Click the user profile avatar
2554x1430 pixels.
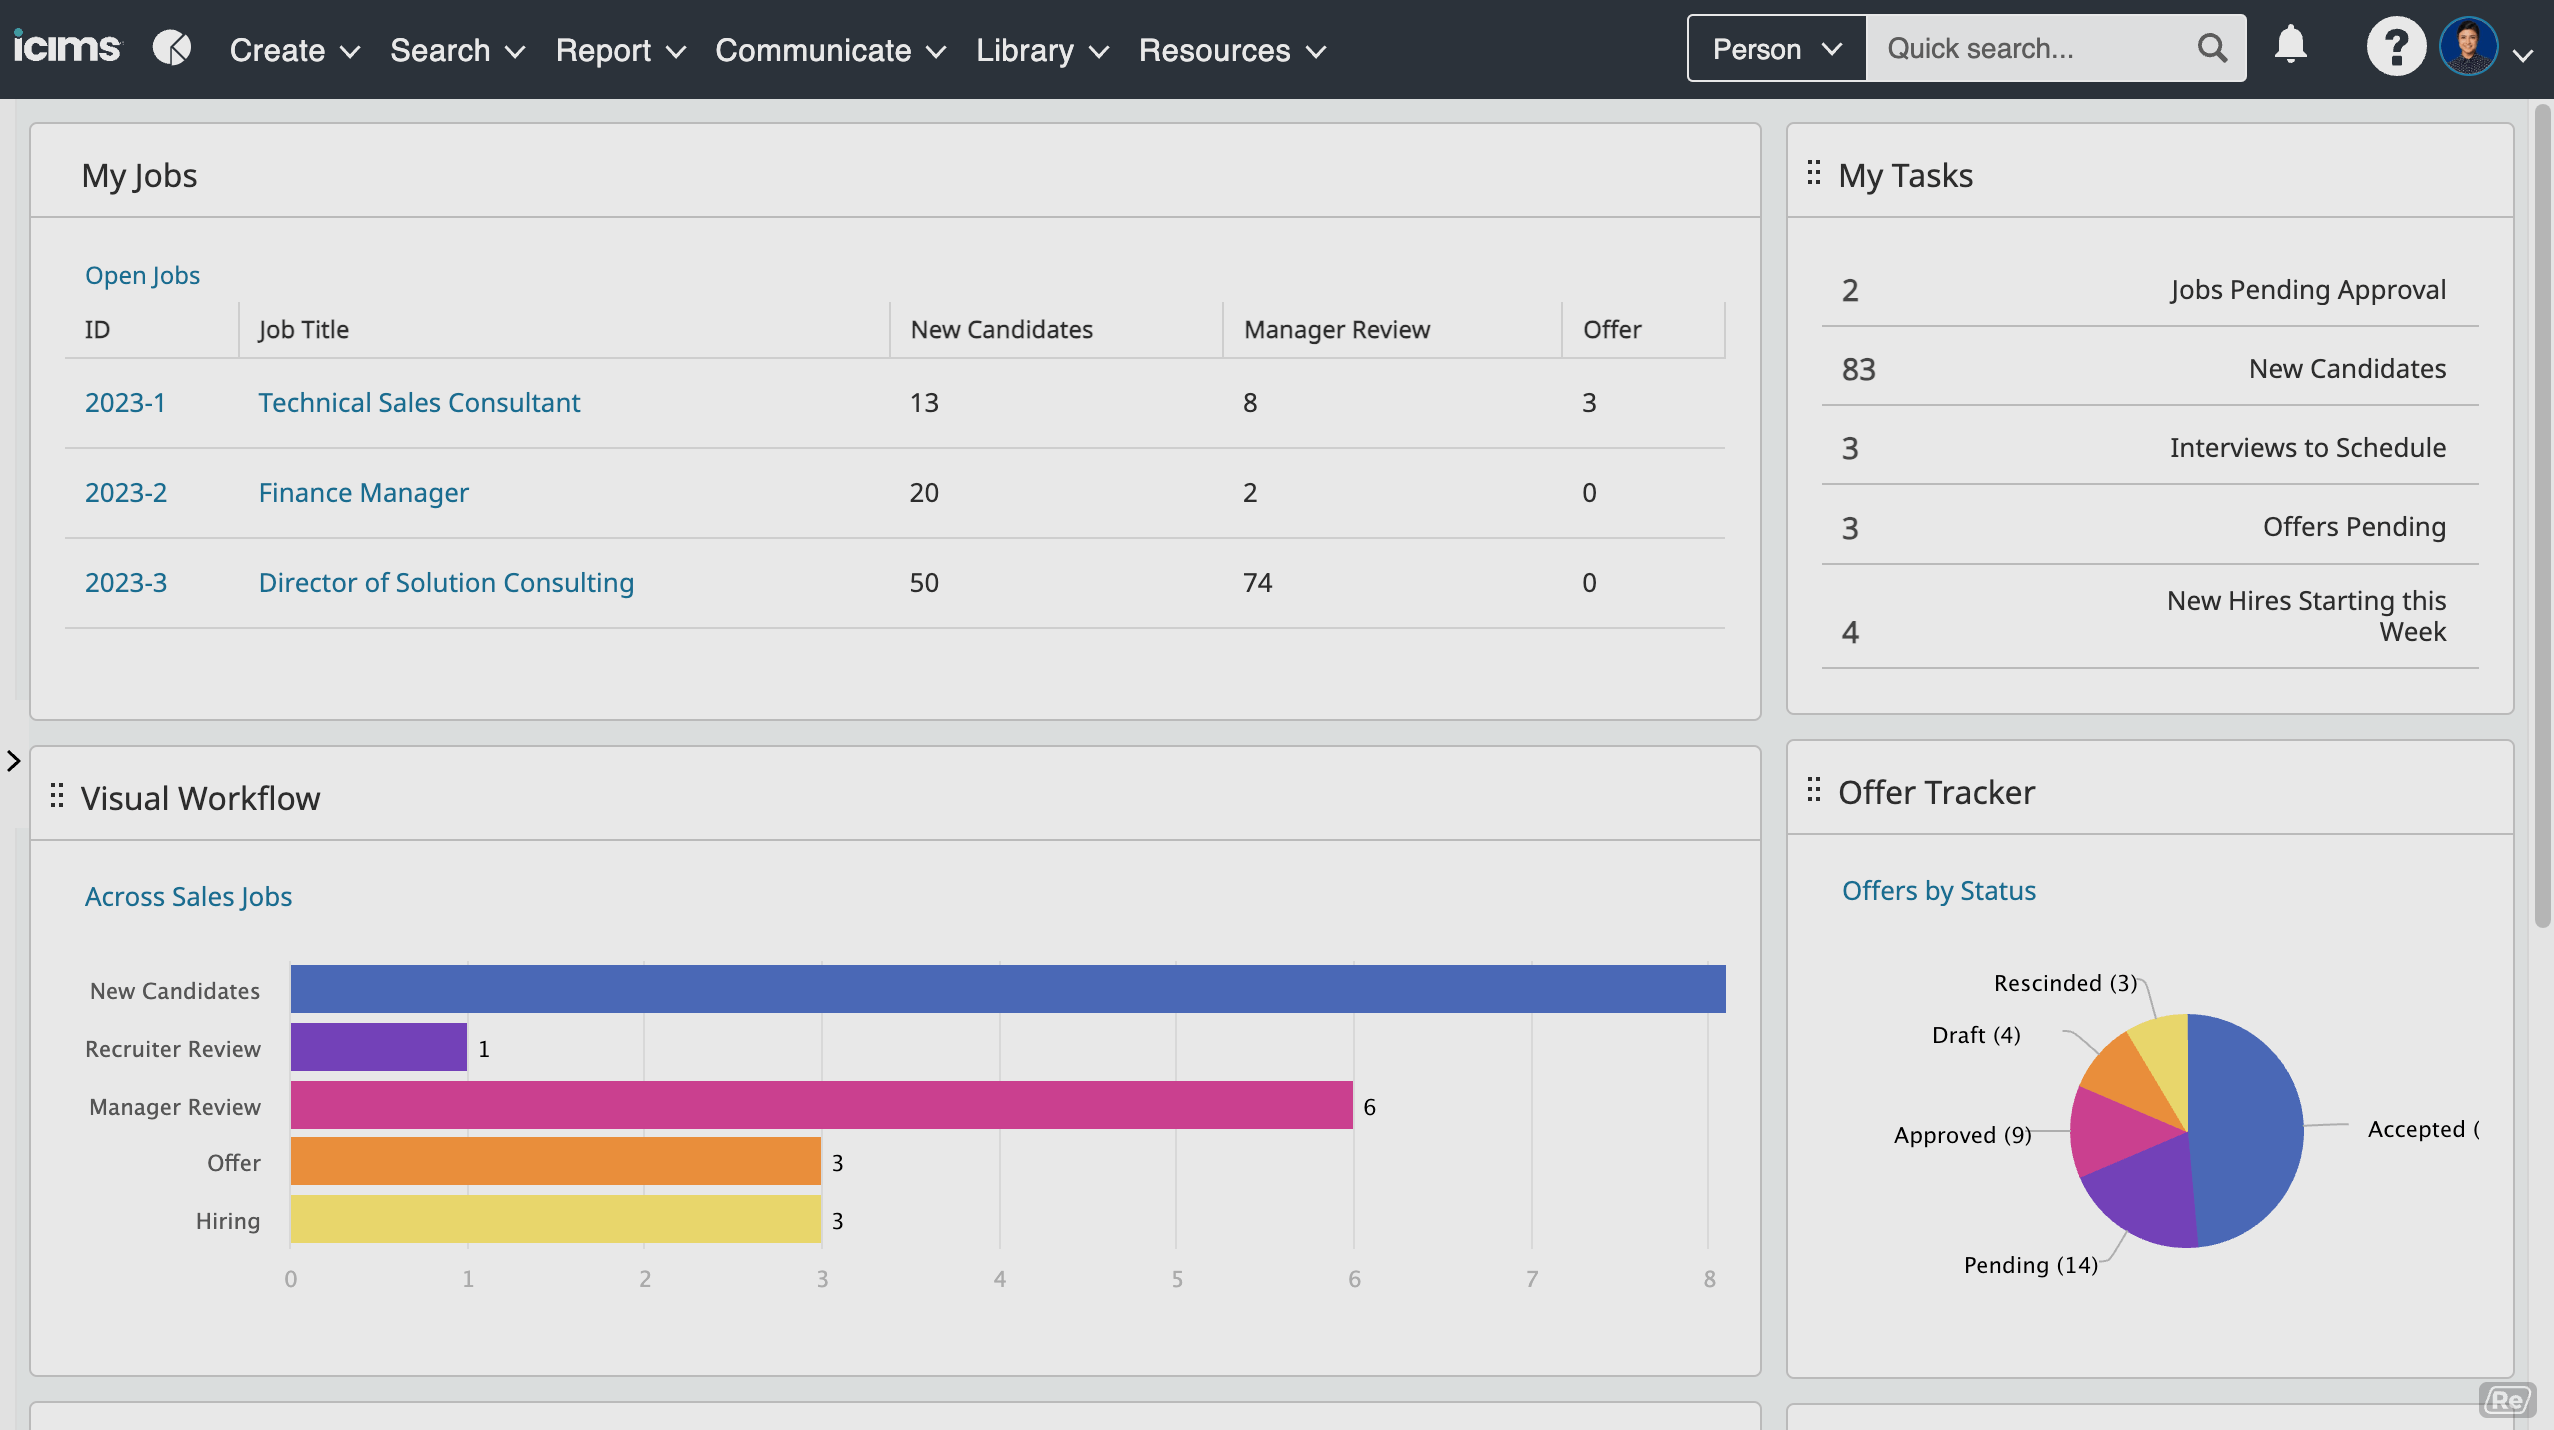click(2468, 47)
